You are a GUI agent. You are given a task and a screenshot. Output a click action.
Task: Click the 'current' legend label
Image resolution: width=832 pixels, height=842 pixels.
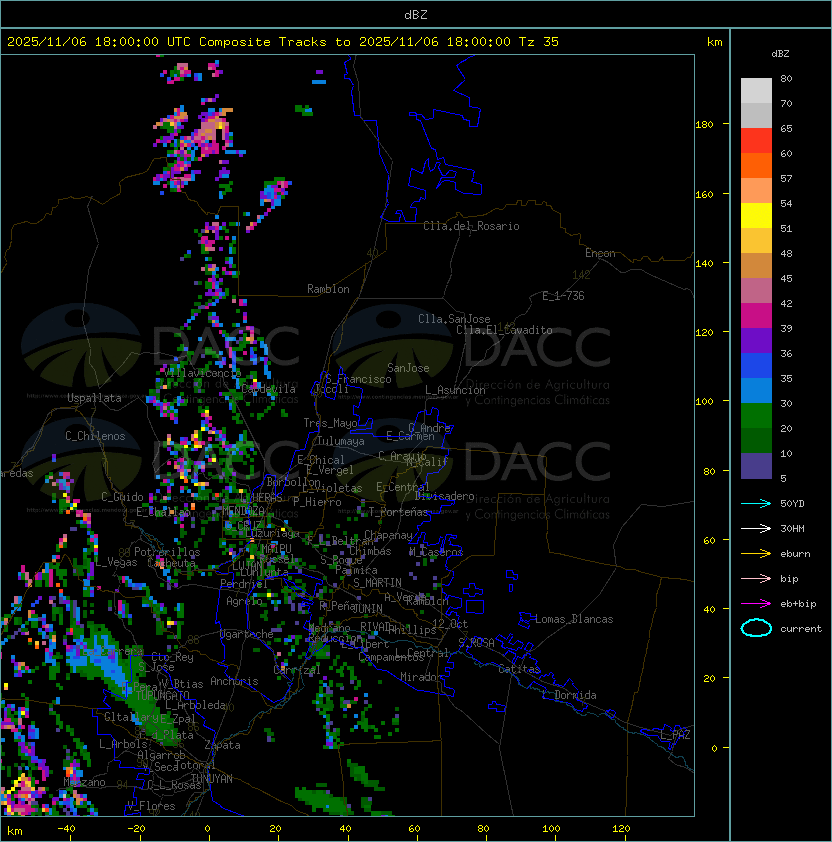(x=801, y=629)
